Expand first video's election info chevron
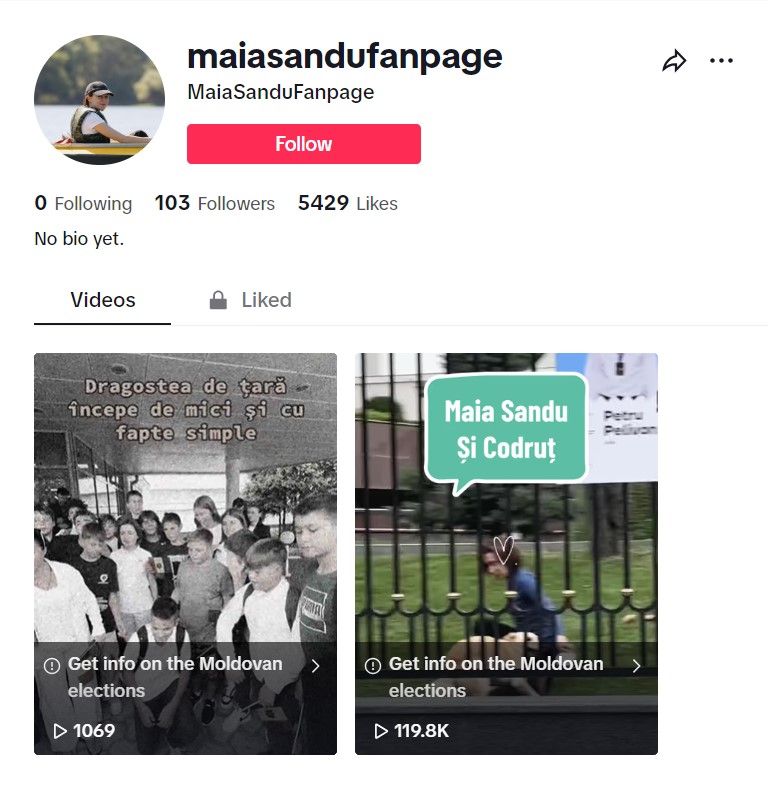 pos(316,666)
